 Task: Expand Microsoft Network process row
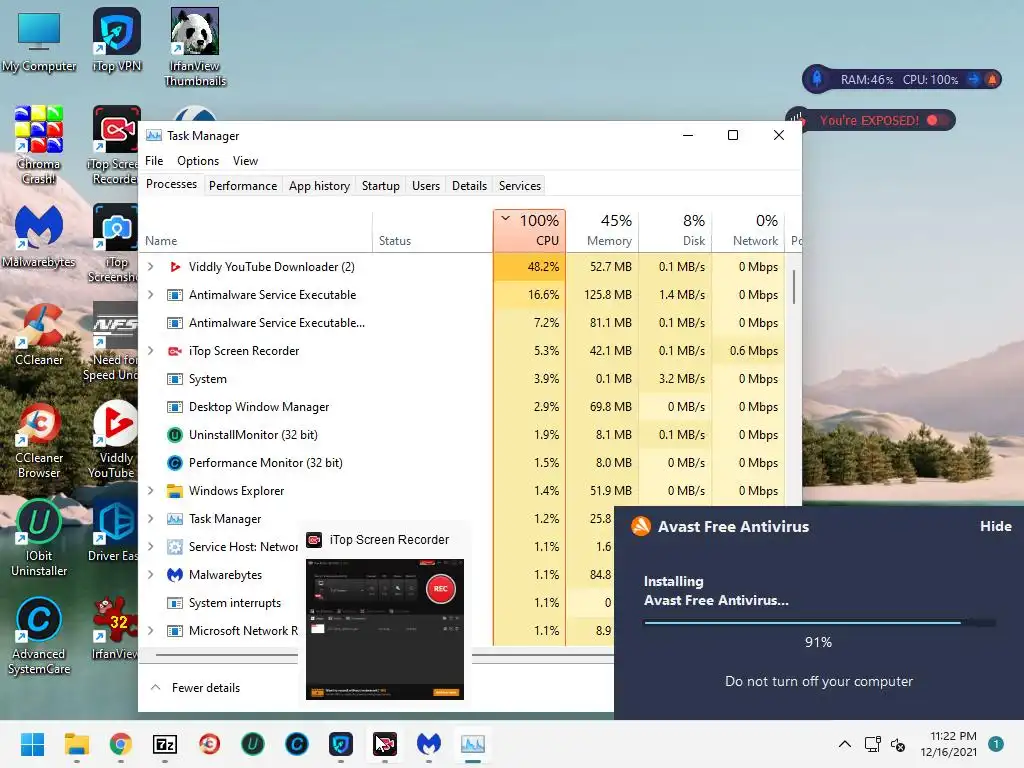click(x=151, y=631)
